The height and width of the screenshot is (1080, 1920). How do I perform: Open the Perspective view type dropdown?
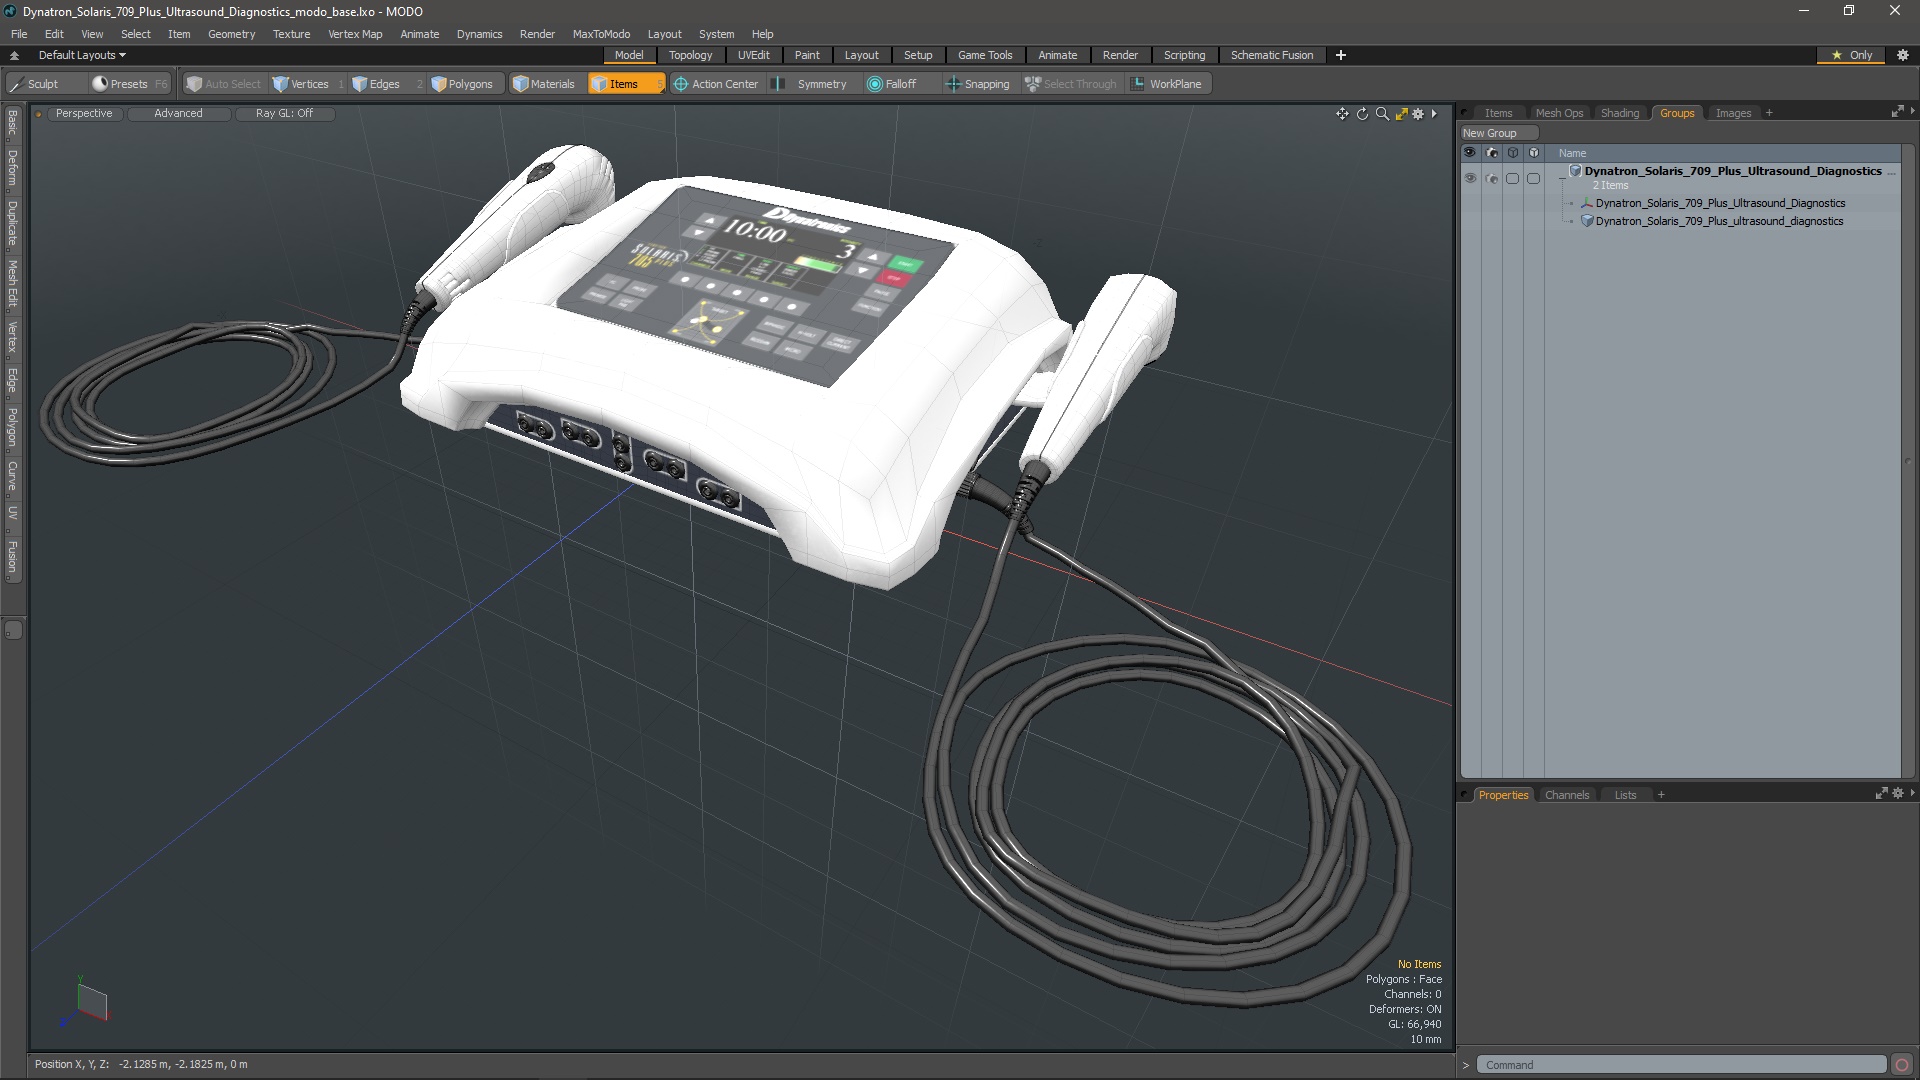pyautogui.click(x=84, y=113)
